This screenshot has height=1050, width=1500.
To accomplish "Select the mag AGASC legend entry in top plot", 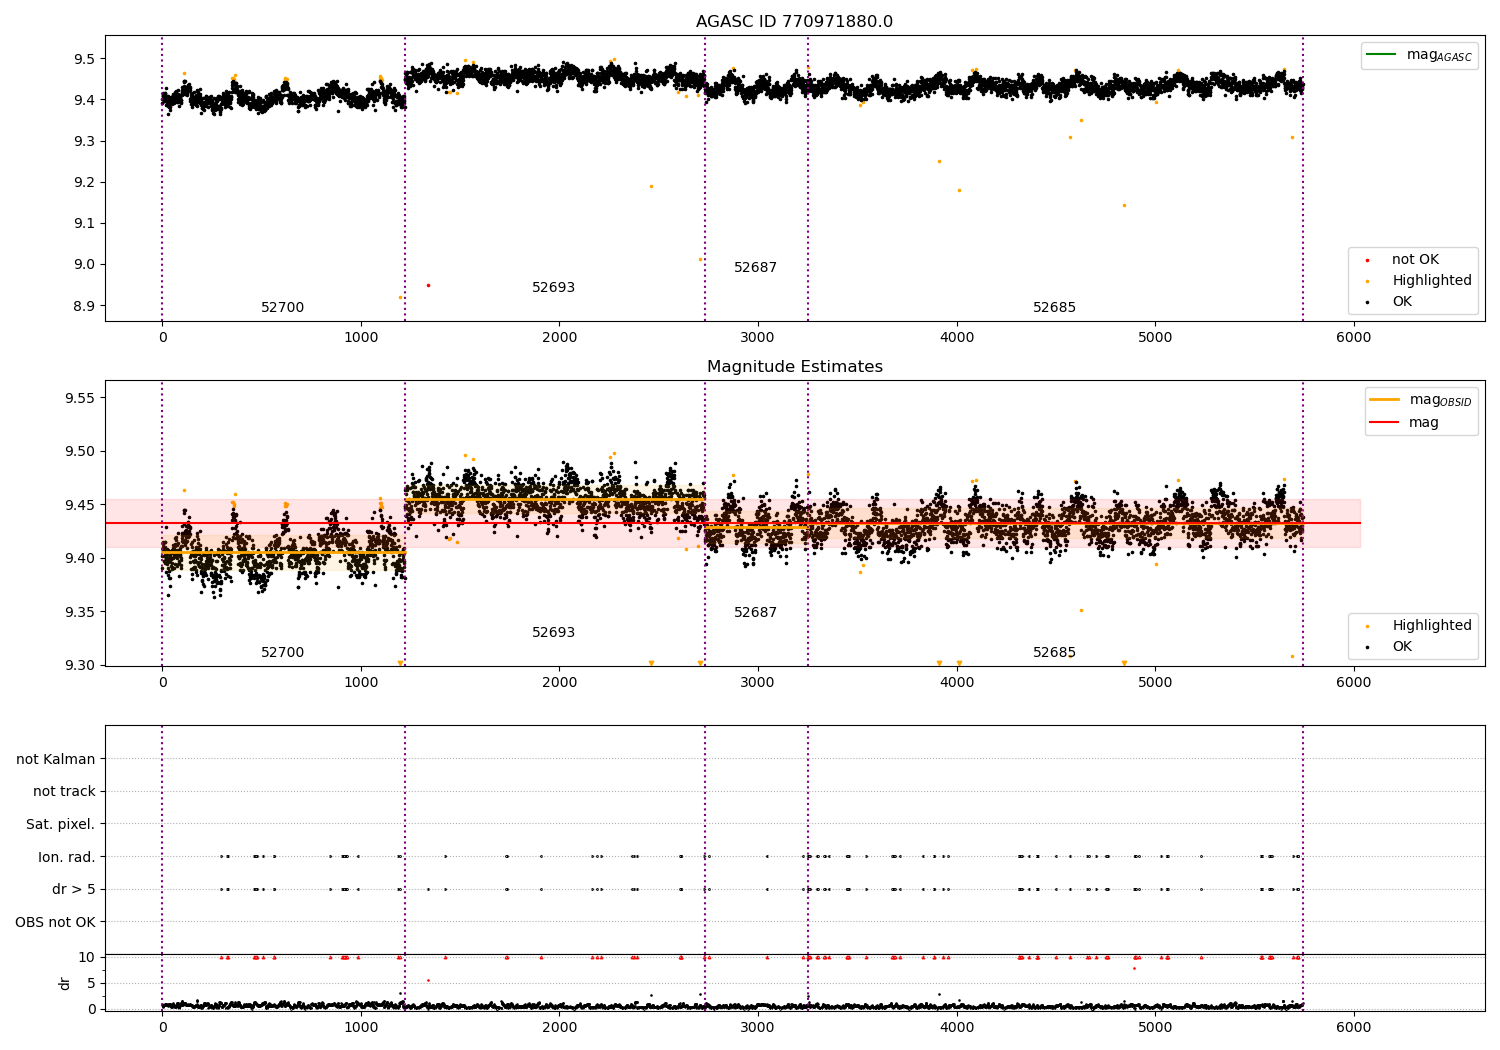I will pos(1419,55).
